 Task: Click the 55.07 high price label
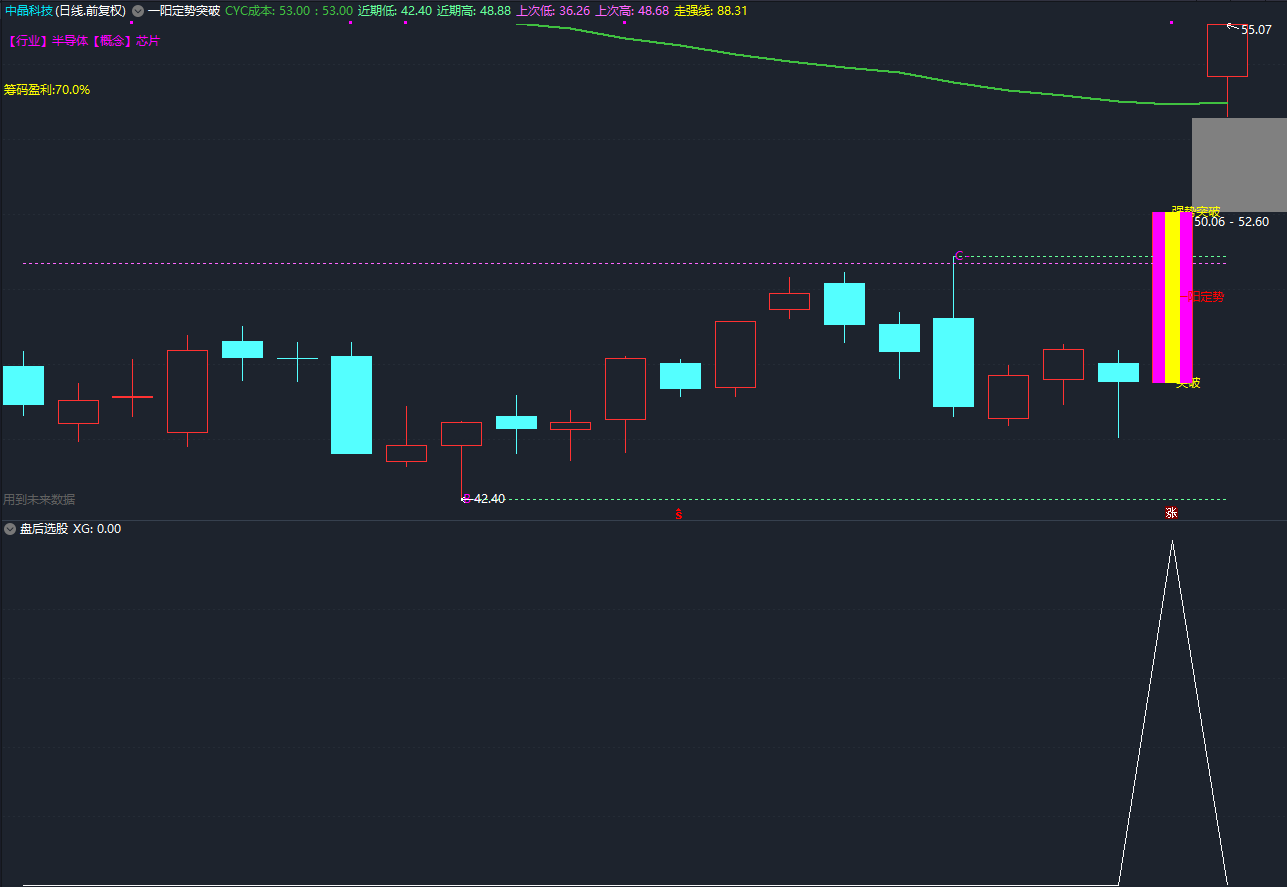1256,30
